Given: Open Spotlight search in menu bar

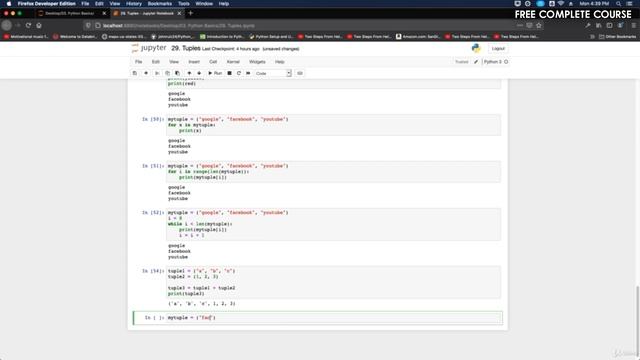Looking at the screenshot, I should click(x=618, y=4).
